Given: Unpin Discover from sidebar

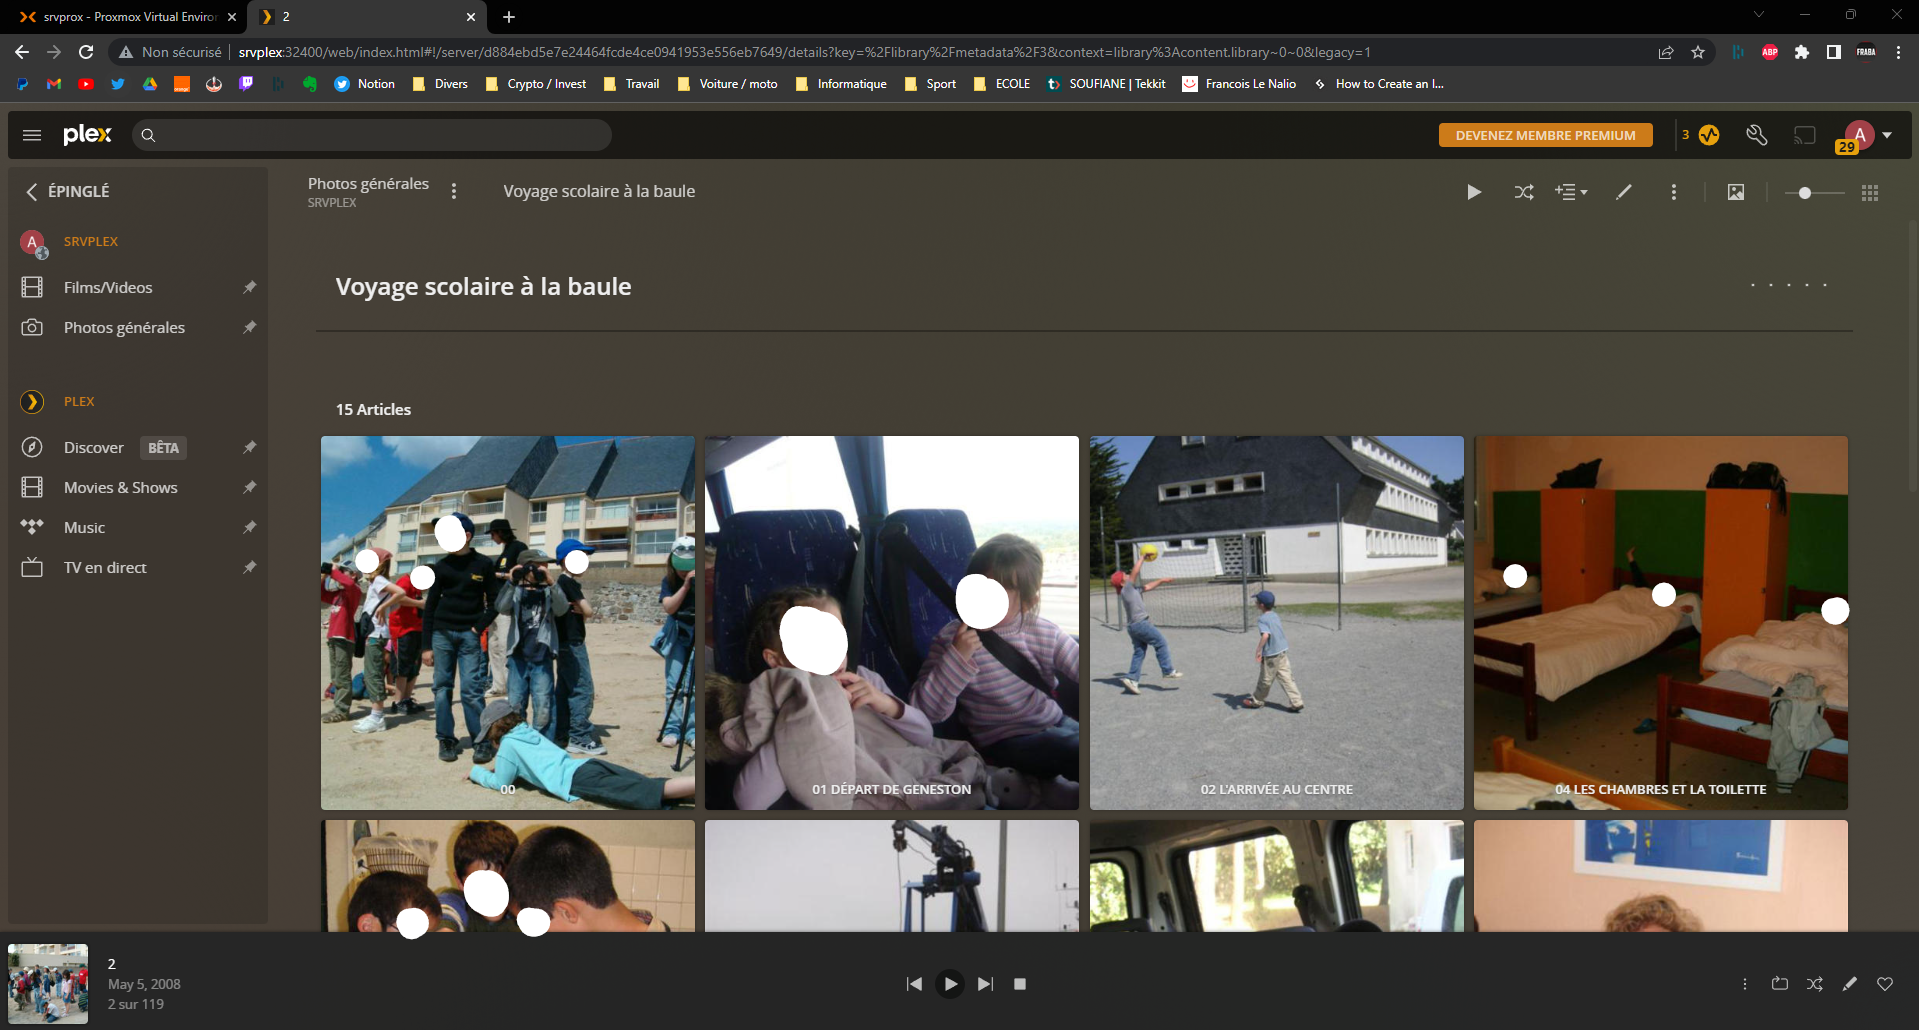Looking at the screenshot, I should 250,447.
